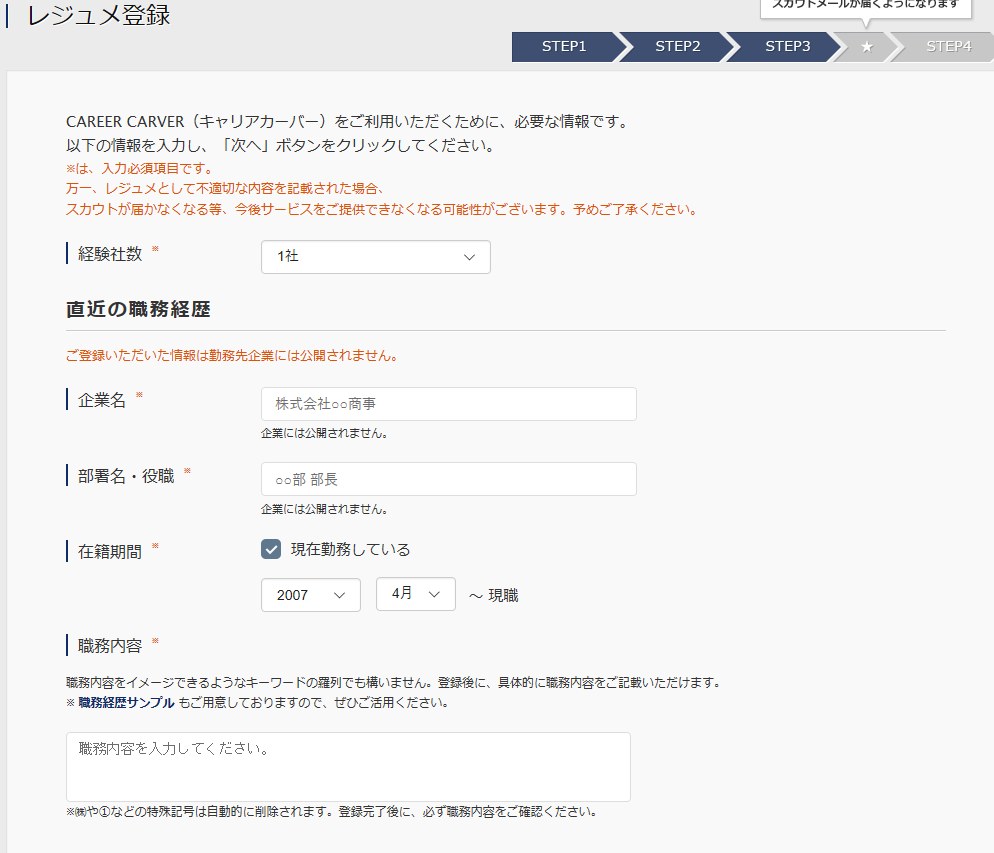994x853 pixels.
Task: Click the STEP2 progress step
Action: click(x=678, y=46)
